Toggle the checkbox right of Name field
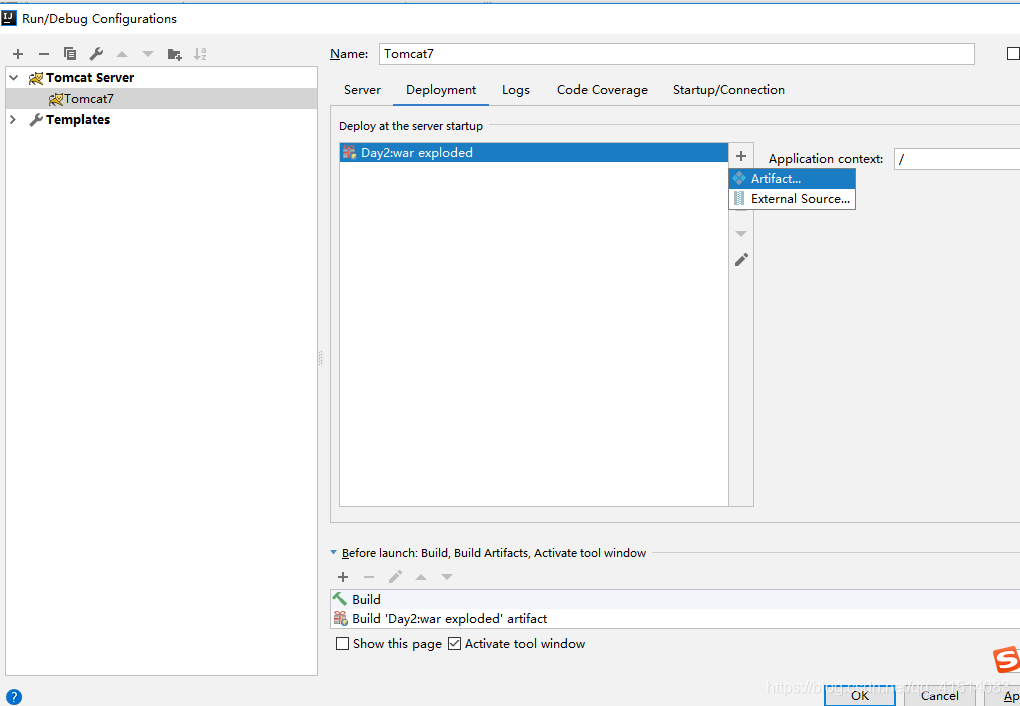Viewport: 1020px width, 706px height. point(1013,53)
